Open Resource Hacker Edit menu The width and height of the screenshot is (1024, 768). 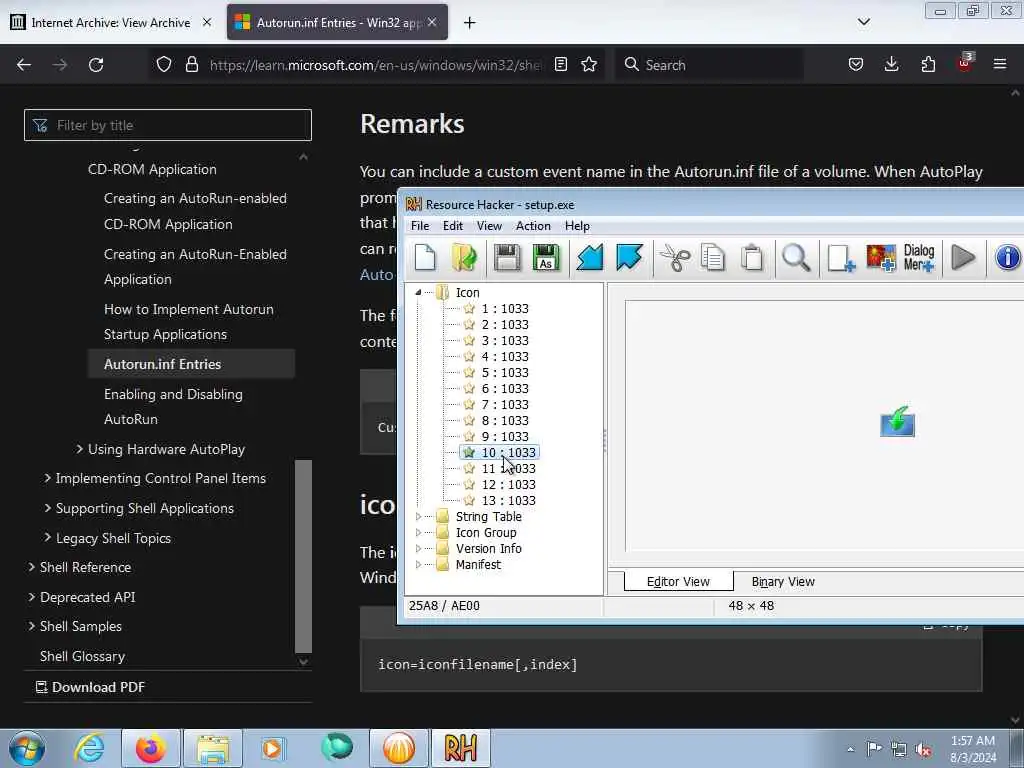(453, 226)
